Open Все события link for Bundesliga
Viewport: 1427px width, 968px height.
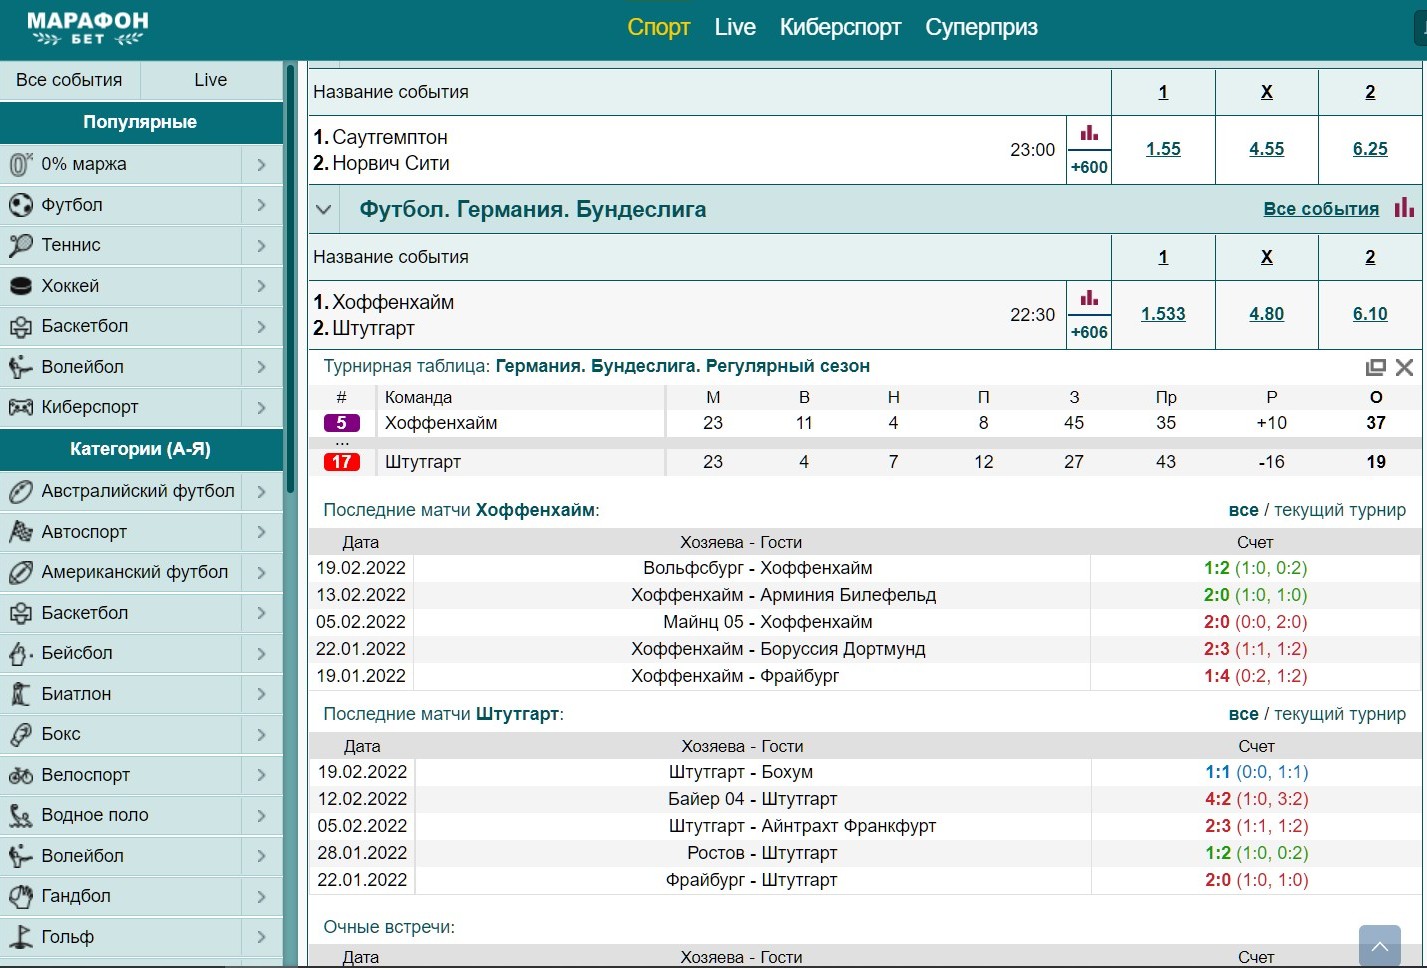tap(1321, 209)
